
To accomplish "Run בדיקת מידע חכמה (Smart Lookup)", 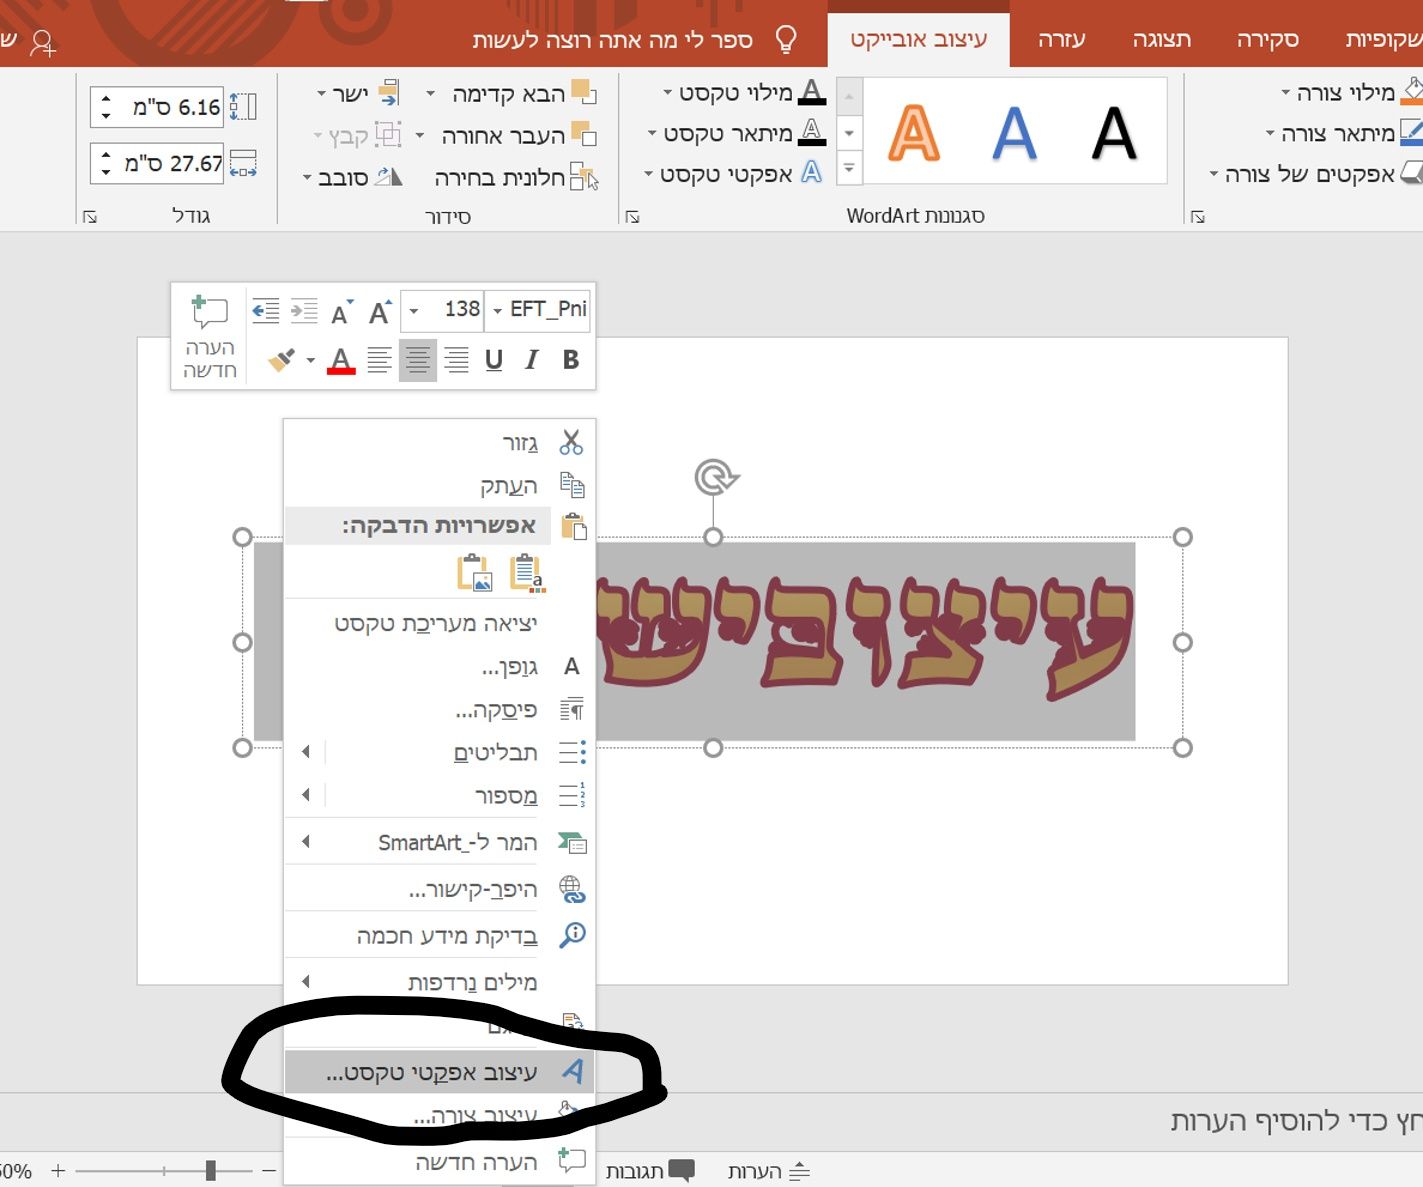I will click(440, 936).
